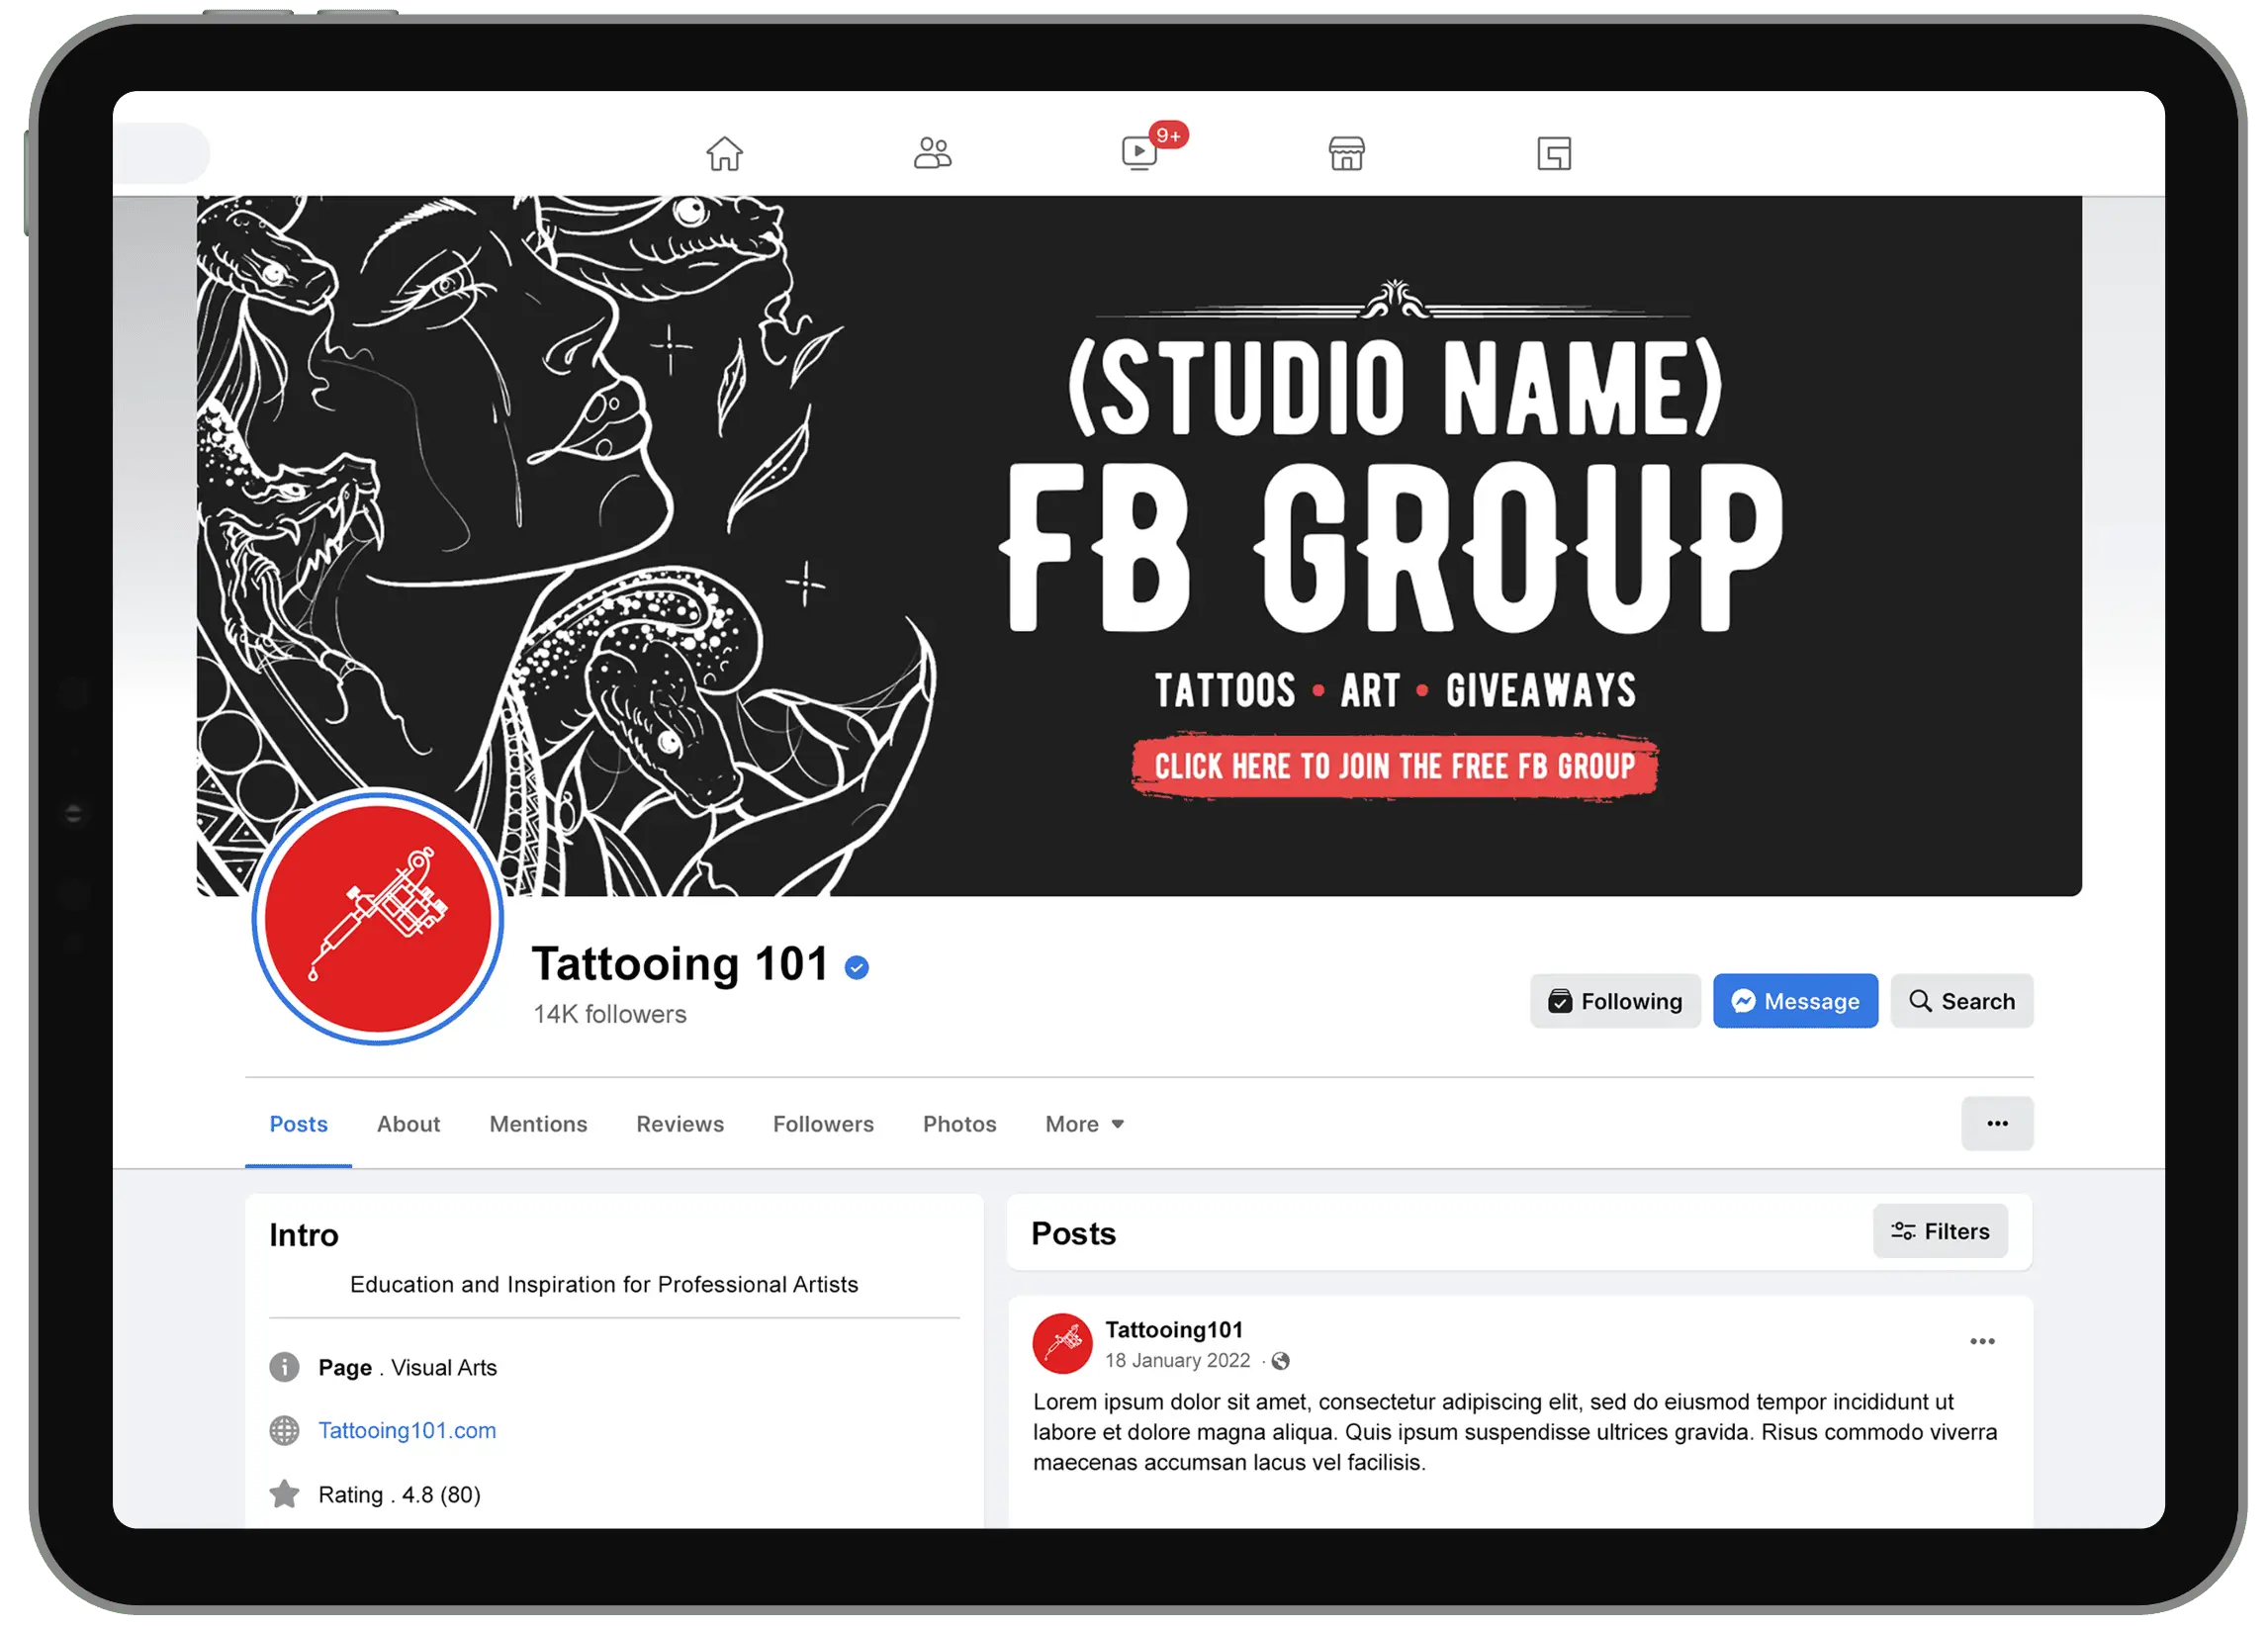Image resolution: width=2268 pixels, height=1628 pixels.
Task: Open the Followers tab
Action: [823, 1125]
